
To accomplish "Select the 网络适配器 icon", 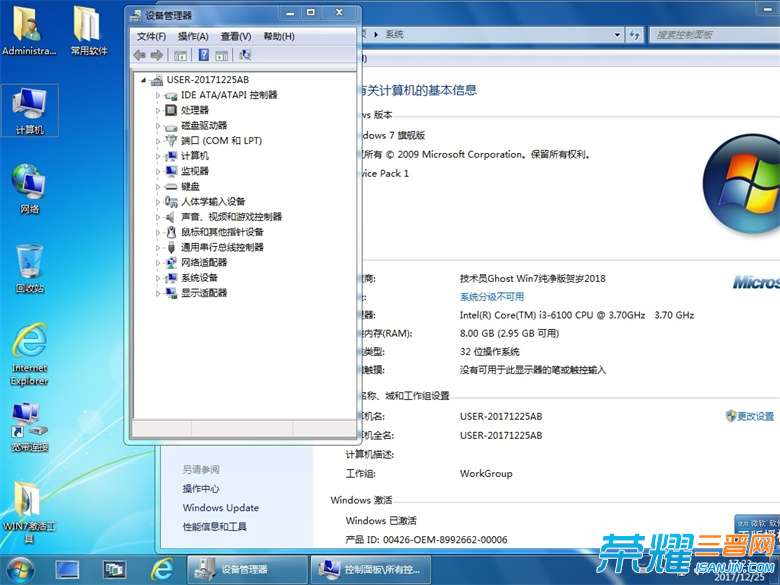I will tap(171, 262).
